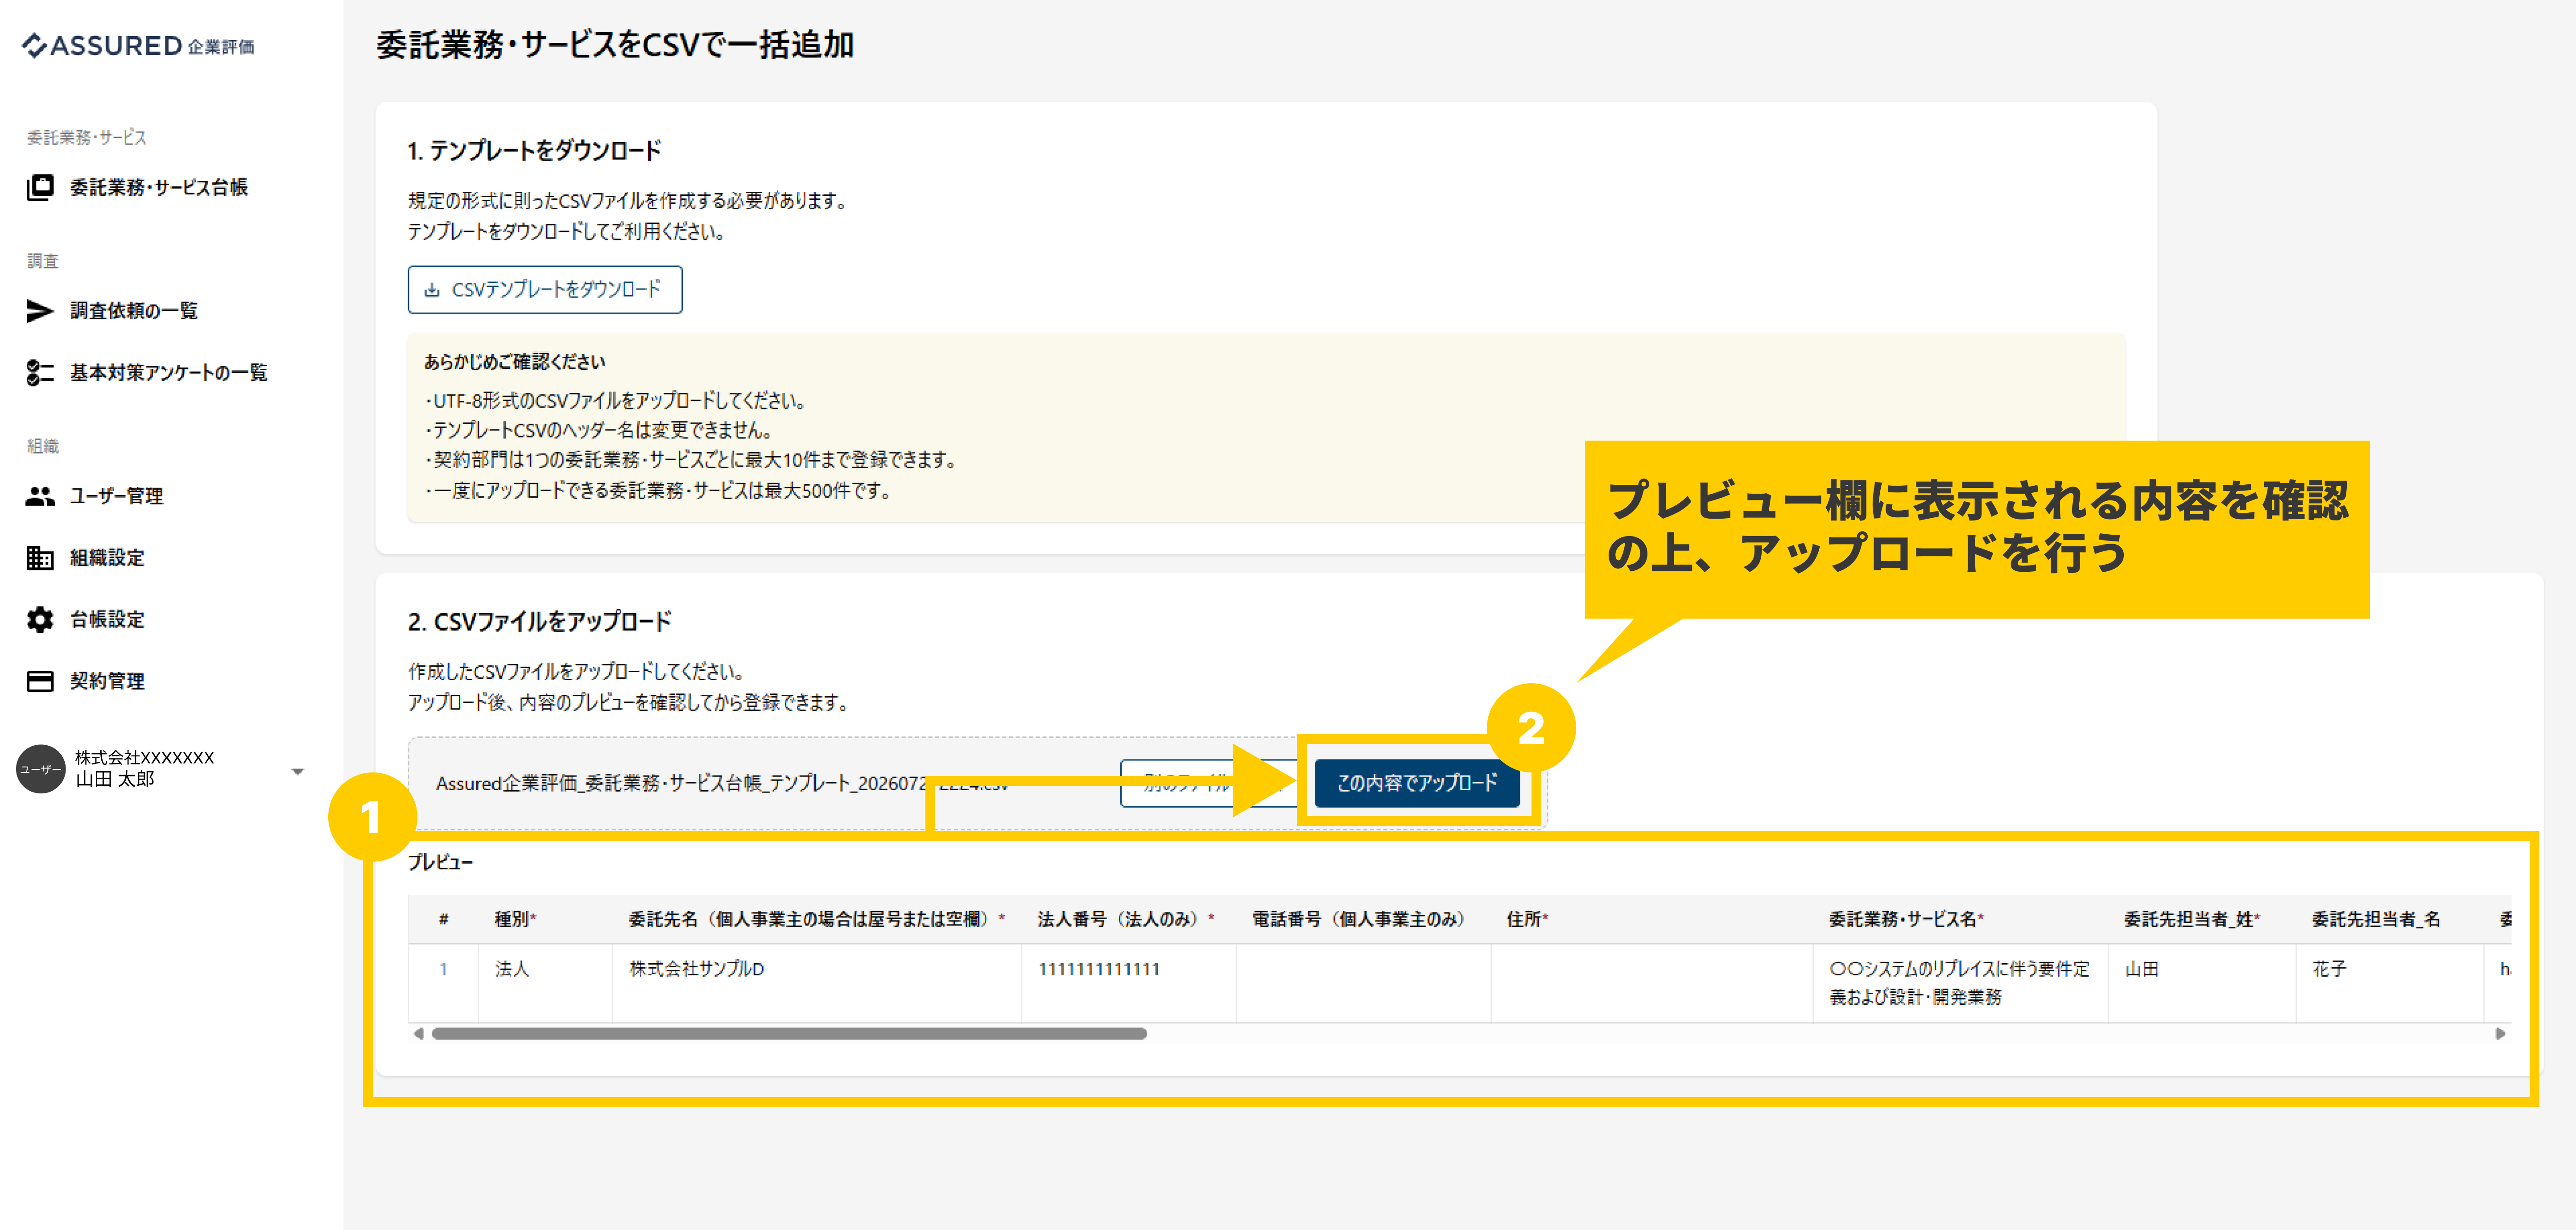This screenshot has width=2576, height=1230.
Task: Click the page title 委託業務・サービスをCSVで一括追加
Action: point(615,45)
